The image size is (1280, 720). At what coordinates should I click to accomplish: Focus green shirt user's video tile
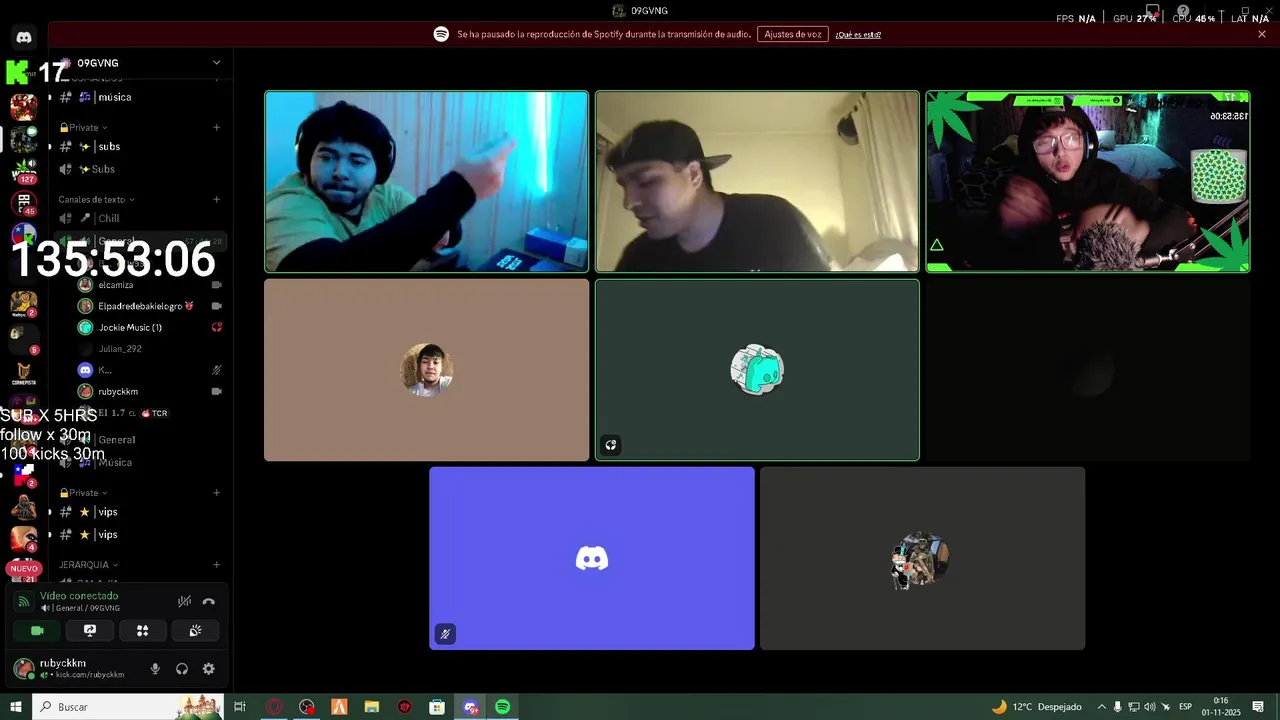426,181
